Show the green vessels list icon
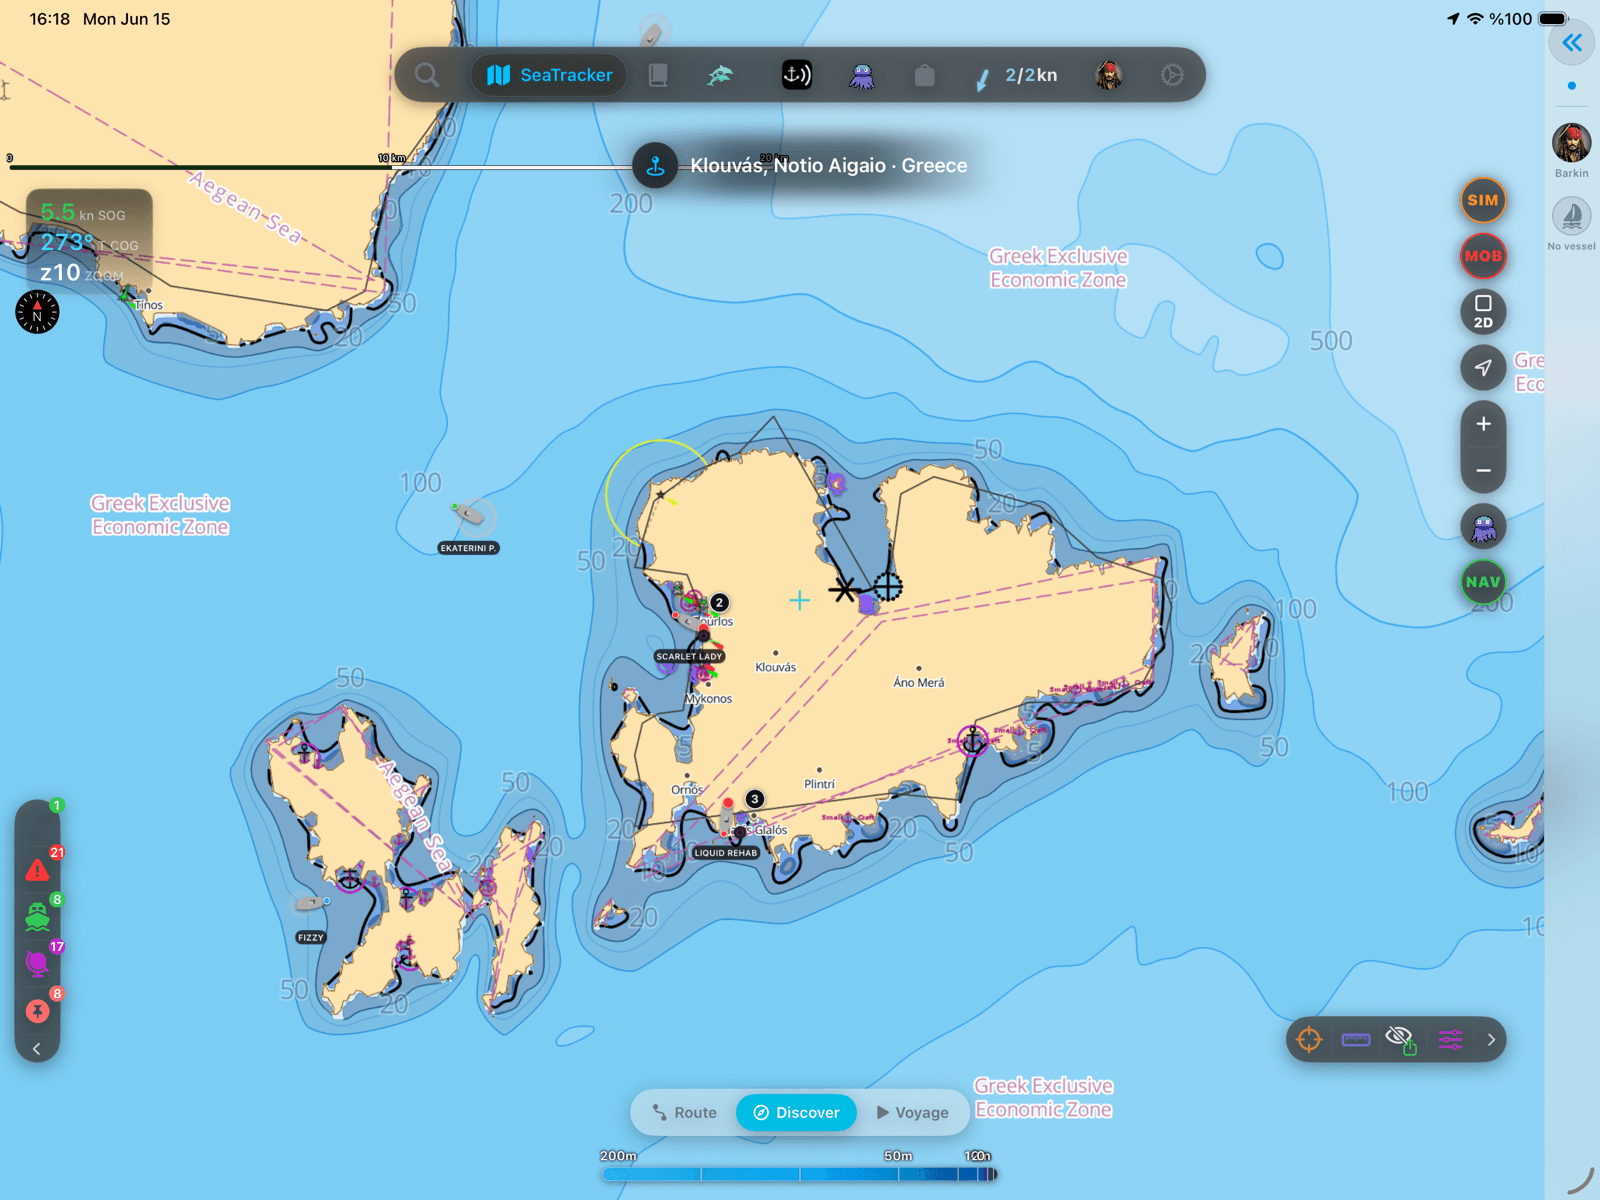The height and width of the screenshot is (1200, 1600). coord(37,916)
